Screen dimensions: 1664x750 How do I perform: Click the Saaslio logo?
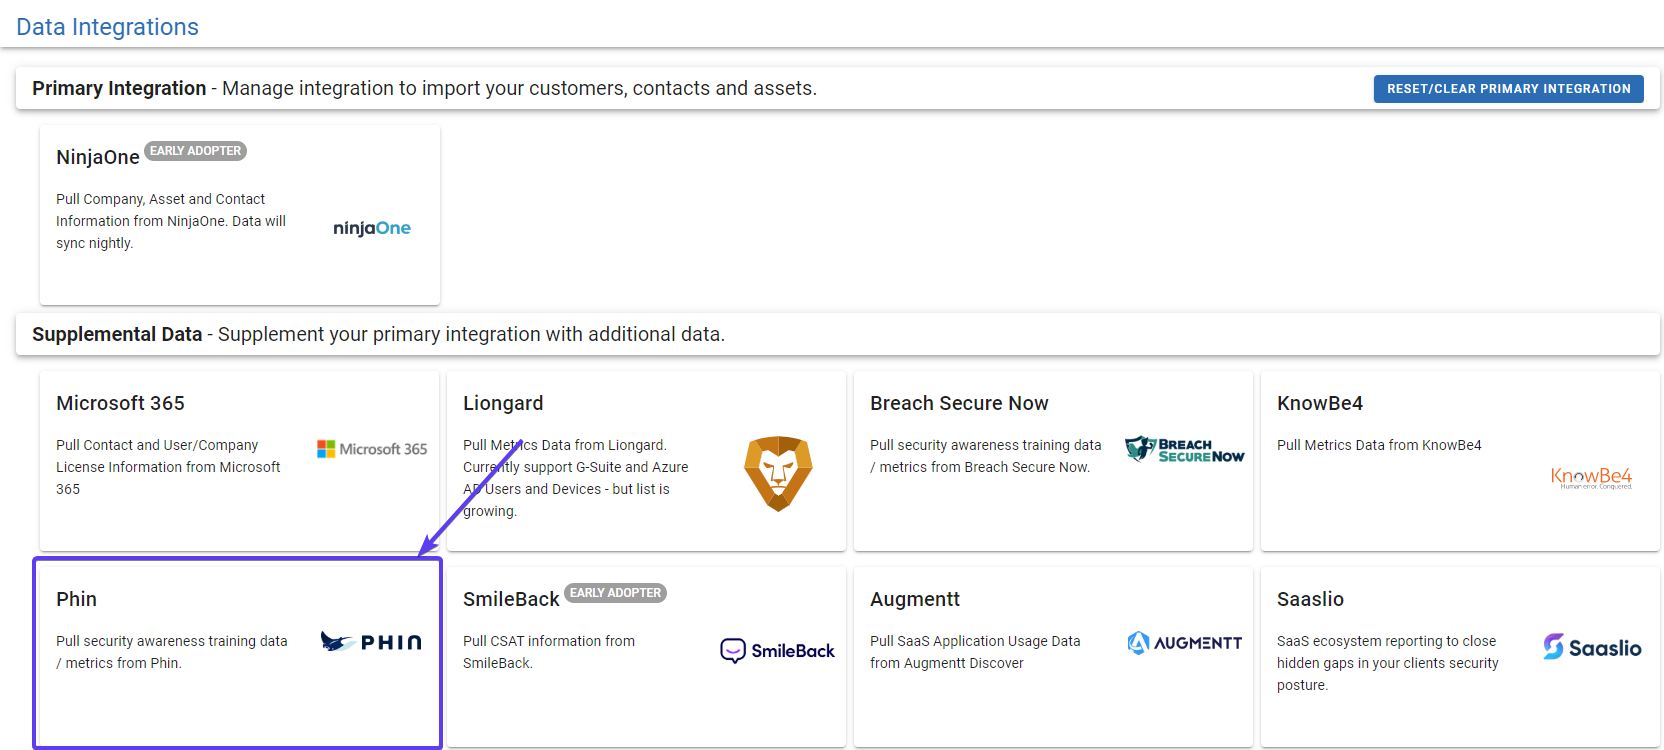(x=1592, y=647)
